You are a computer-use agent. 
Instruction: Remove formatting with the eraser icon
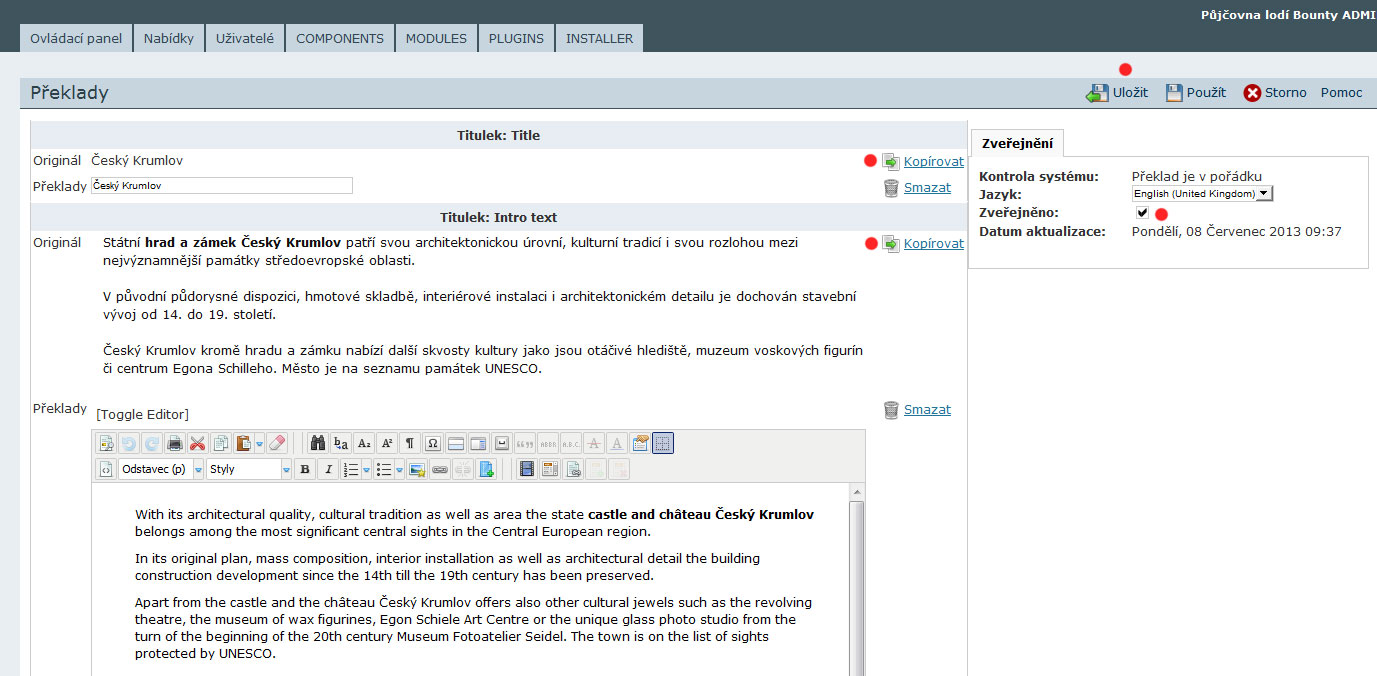(278, 443)
